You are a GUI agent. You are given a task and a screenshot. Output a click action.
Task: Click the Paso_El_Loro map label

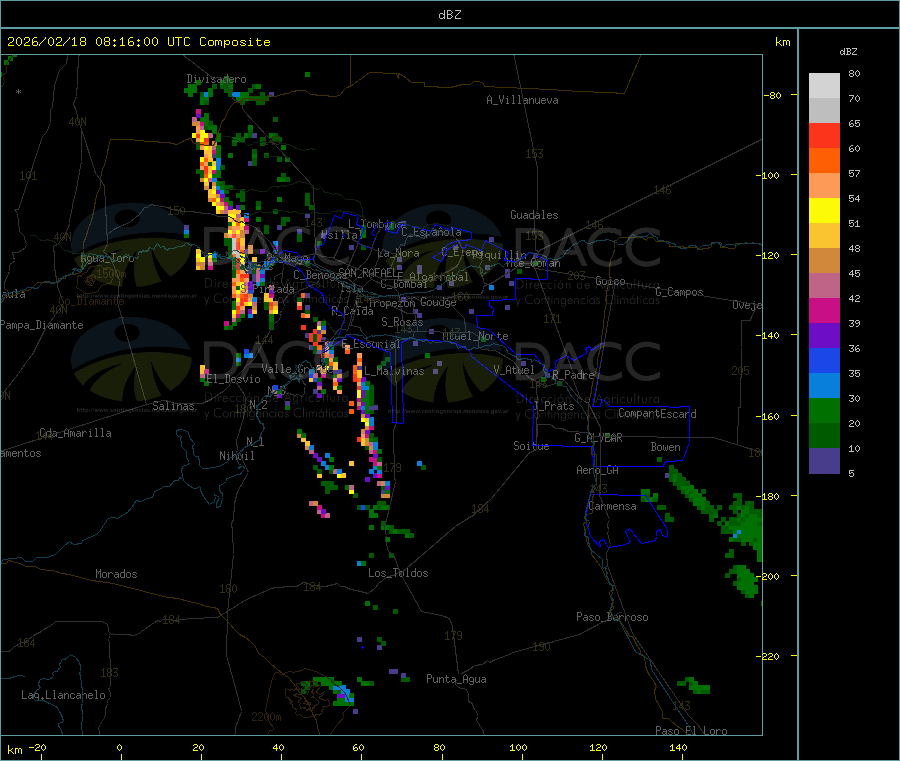[x=691, y=731]
